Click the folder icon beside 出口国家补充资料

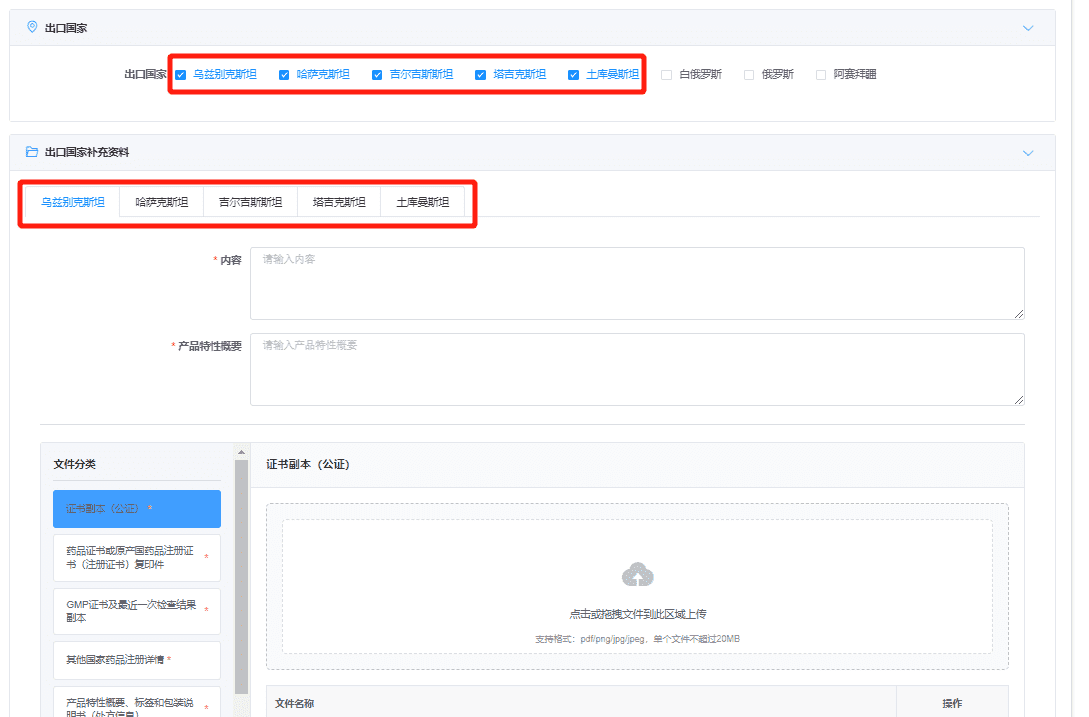tap(32, 151)
